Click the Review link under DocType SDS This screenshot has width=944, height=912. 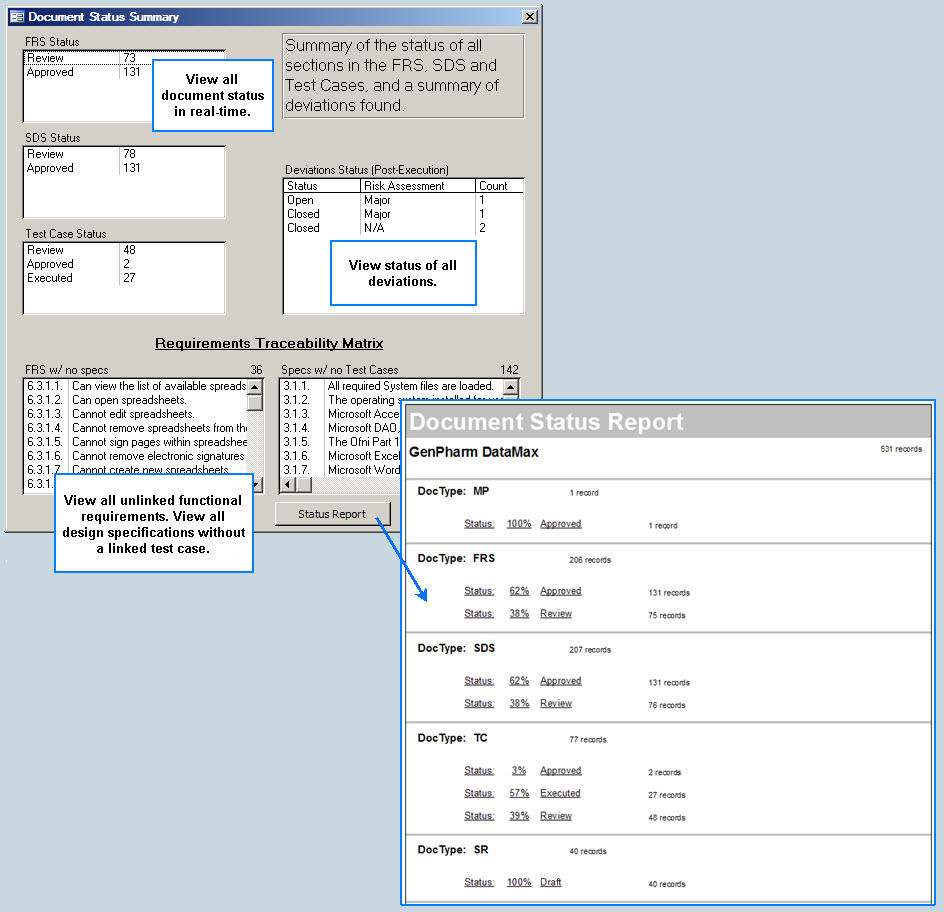click(x=556, y=703)
